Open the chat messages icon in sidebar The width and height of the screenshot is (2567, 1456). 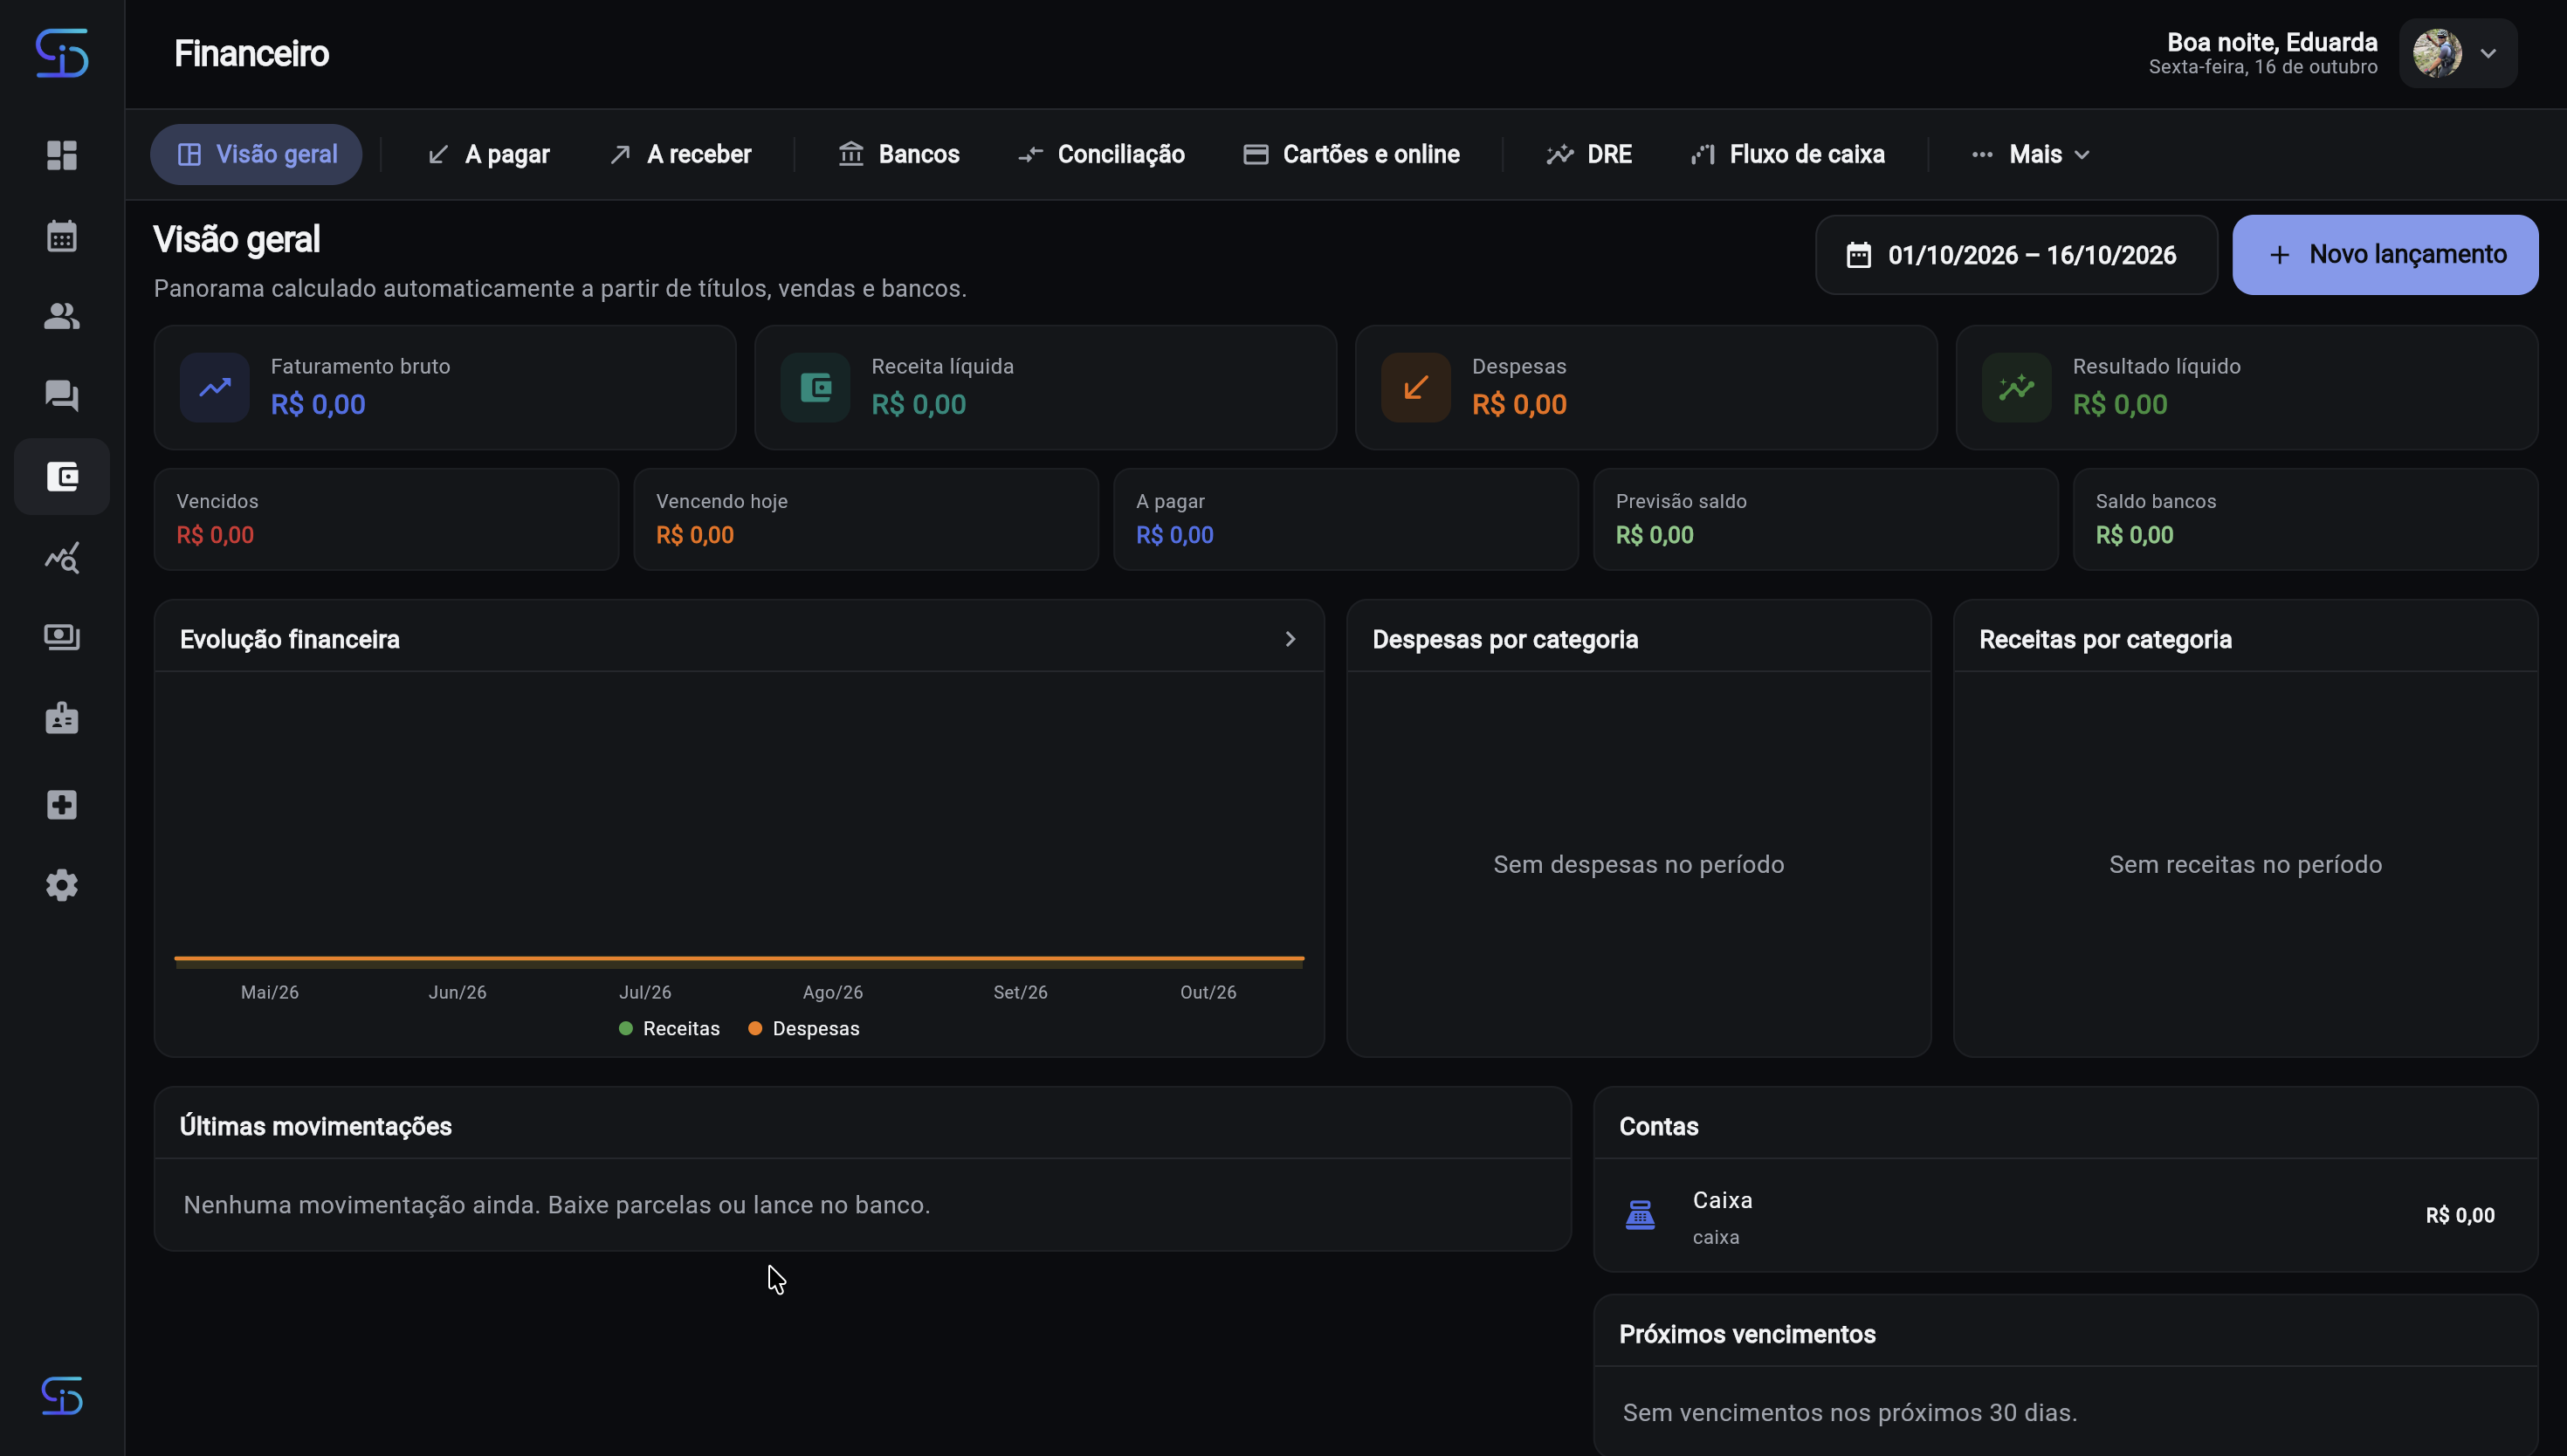pos(62,396)
